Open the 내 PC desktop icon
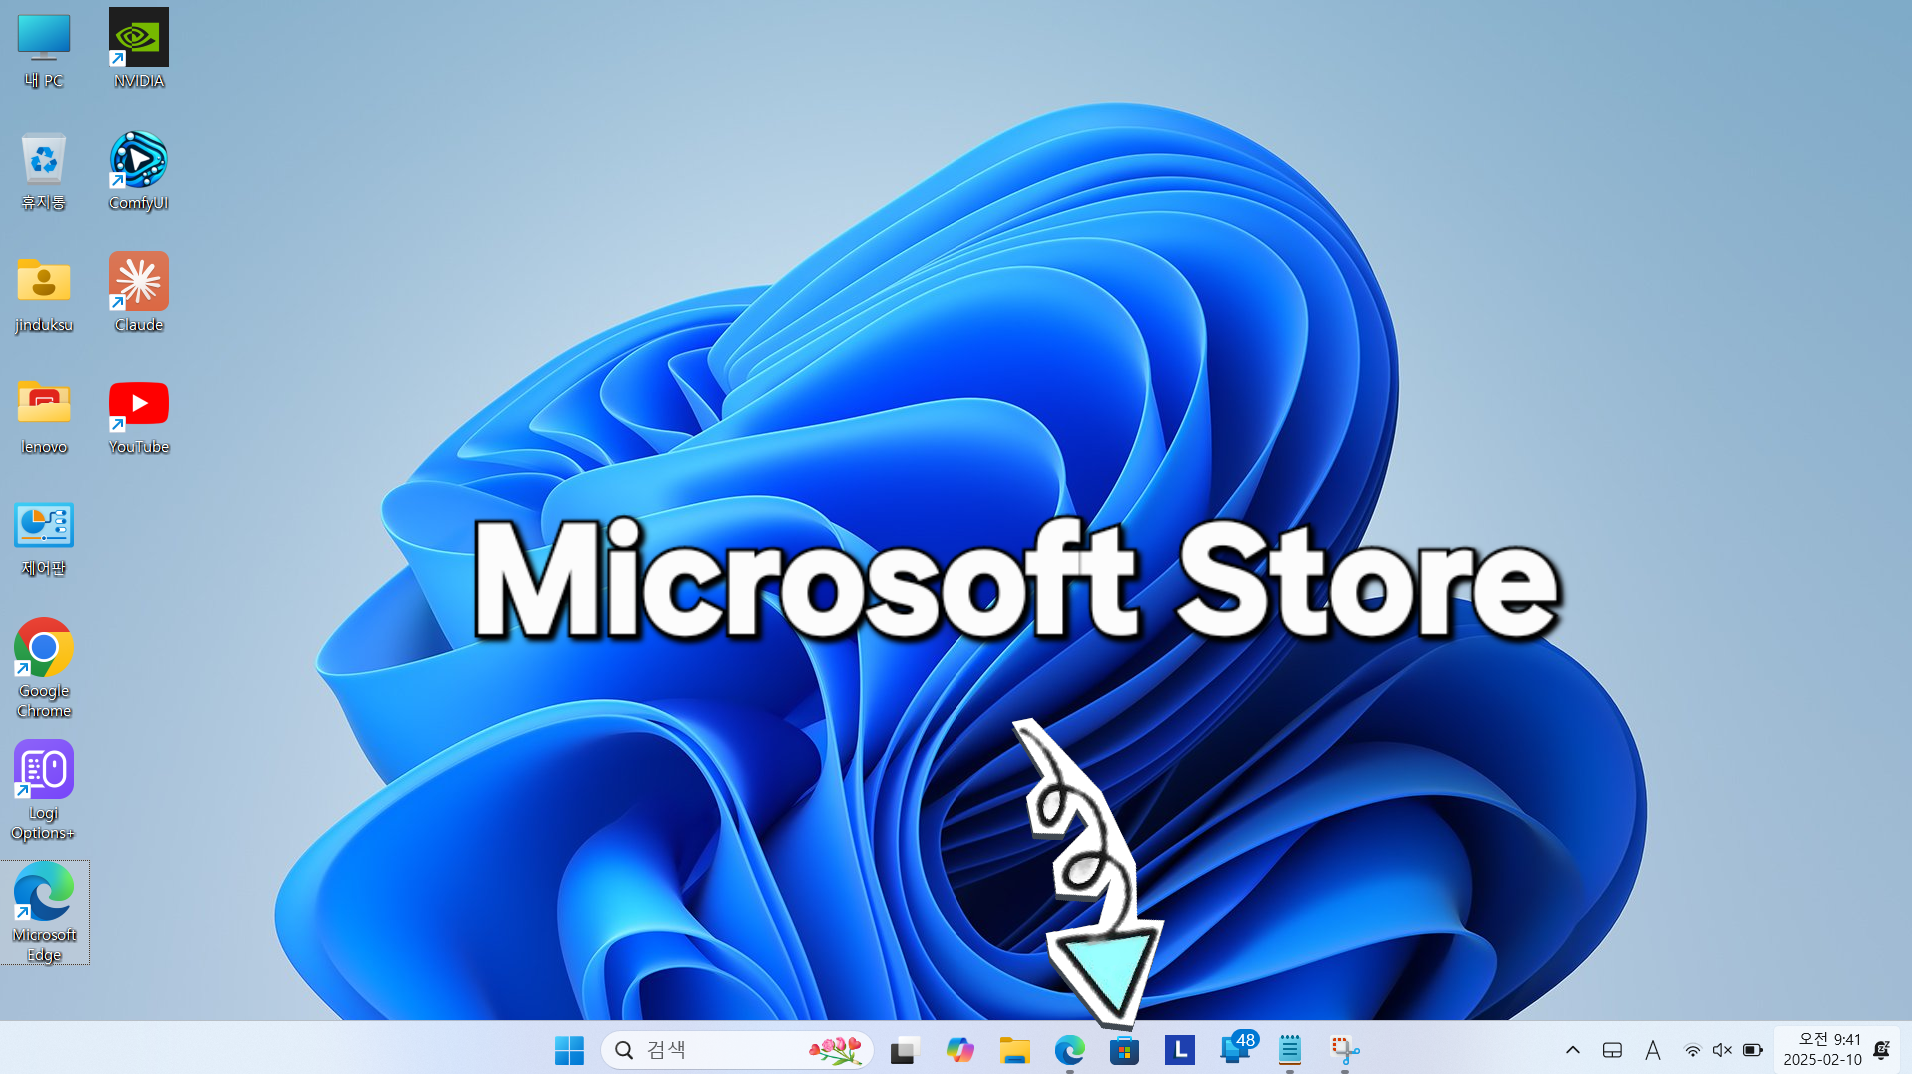Screen dimensions: 1912x1074 (x=44, y=48)
